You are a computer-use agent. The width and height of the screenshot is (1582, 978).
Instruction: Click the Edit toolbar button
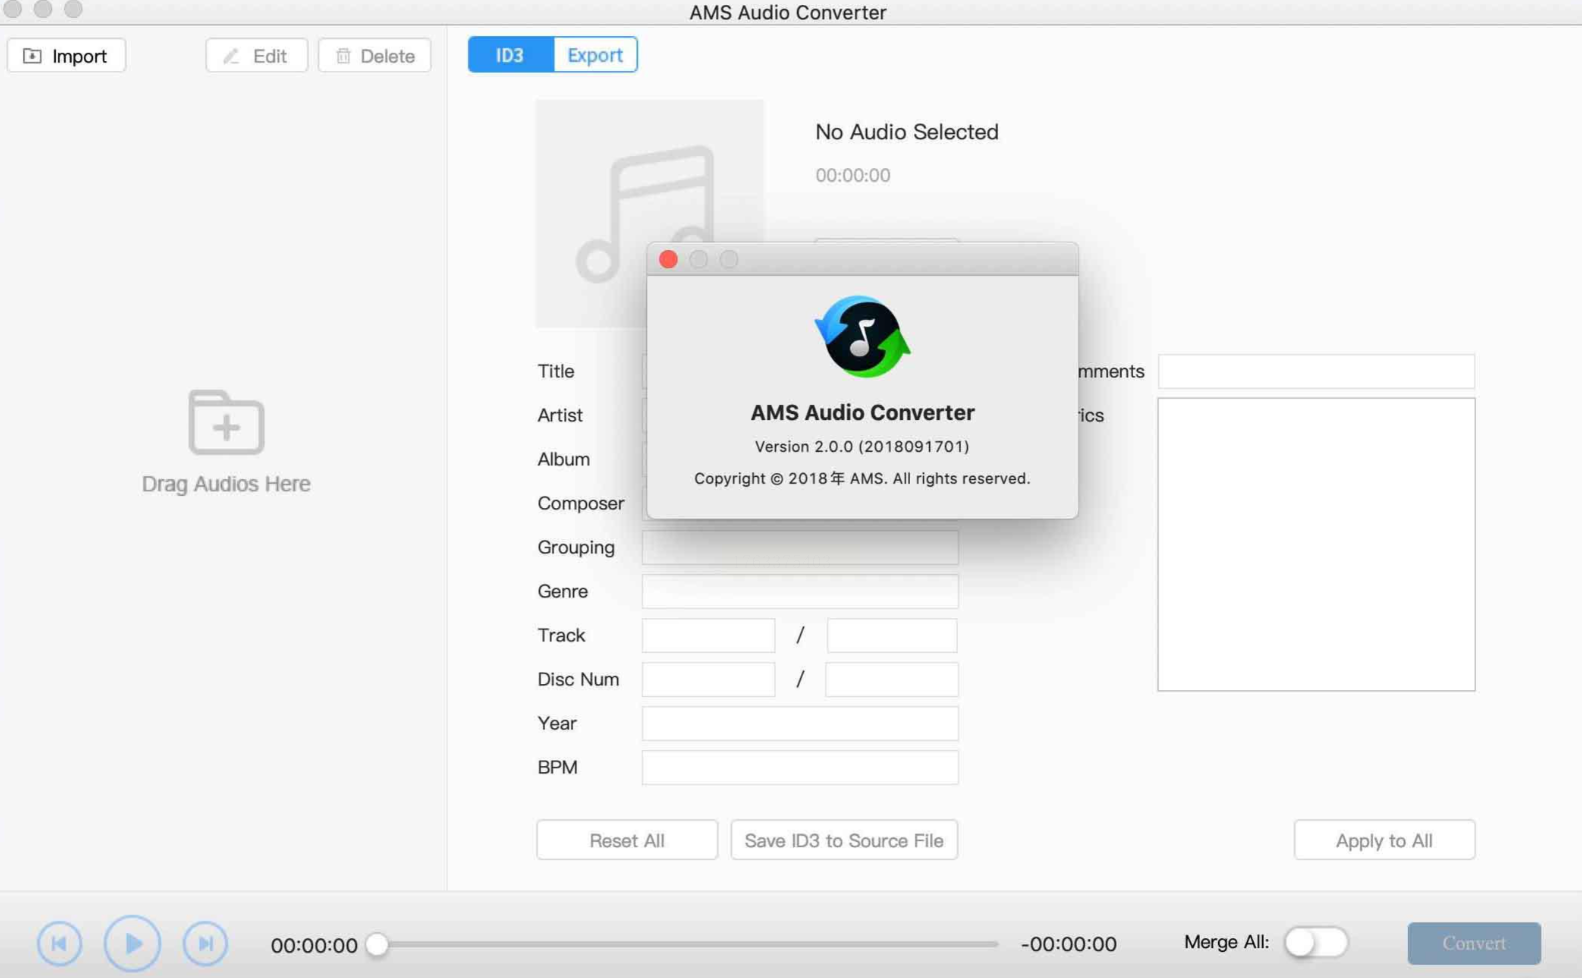tap(256, 56)
